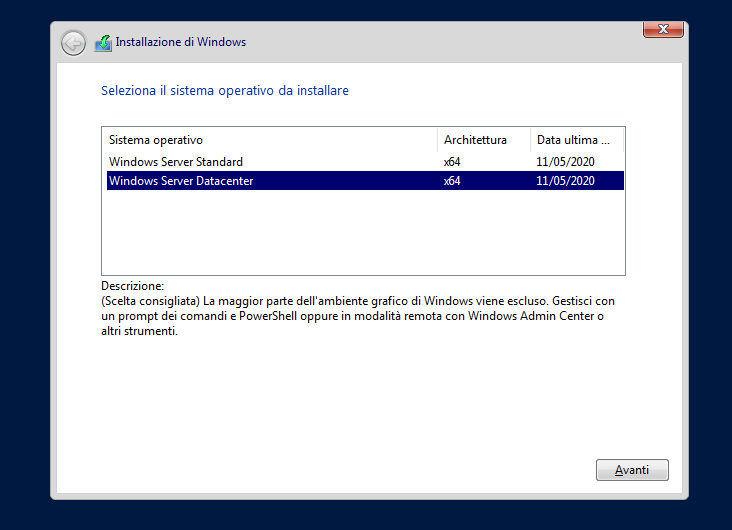Viewport: 732px width, 530px height.
Task: Click the Sistema operativo column header
Action: (269, 140)
